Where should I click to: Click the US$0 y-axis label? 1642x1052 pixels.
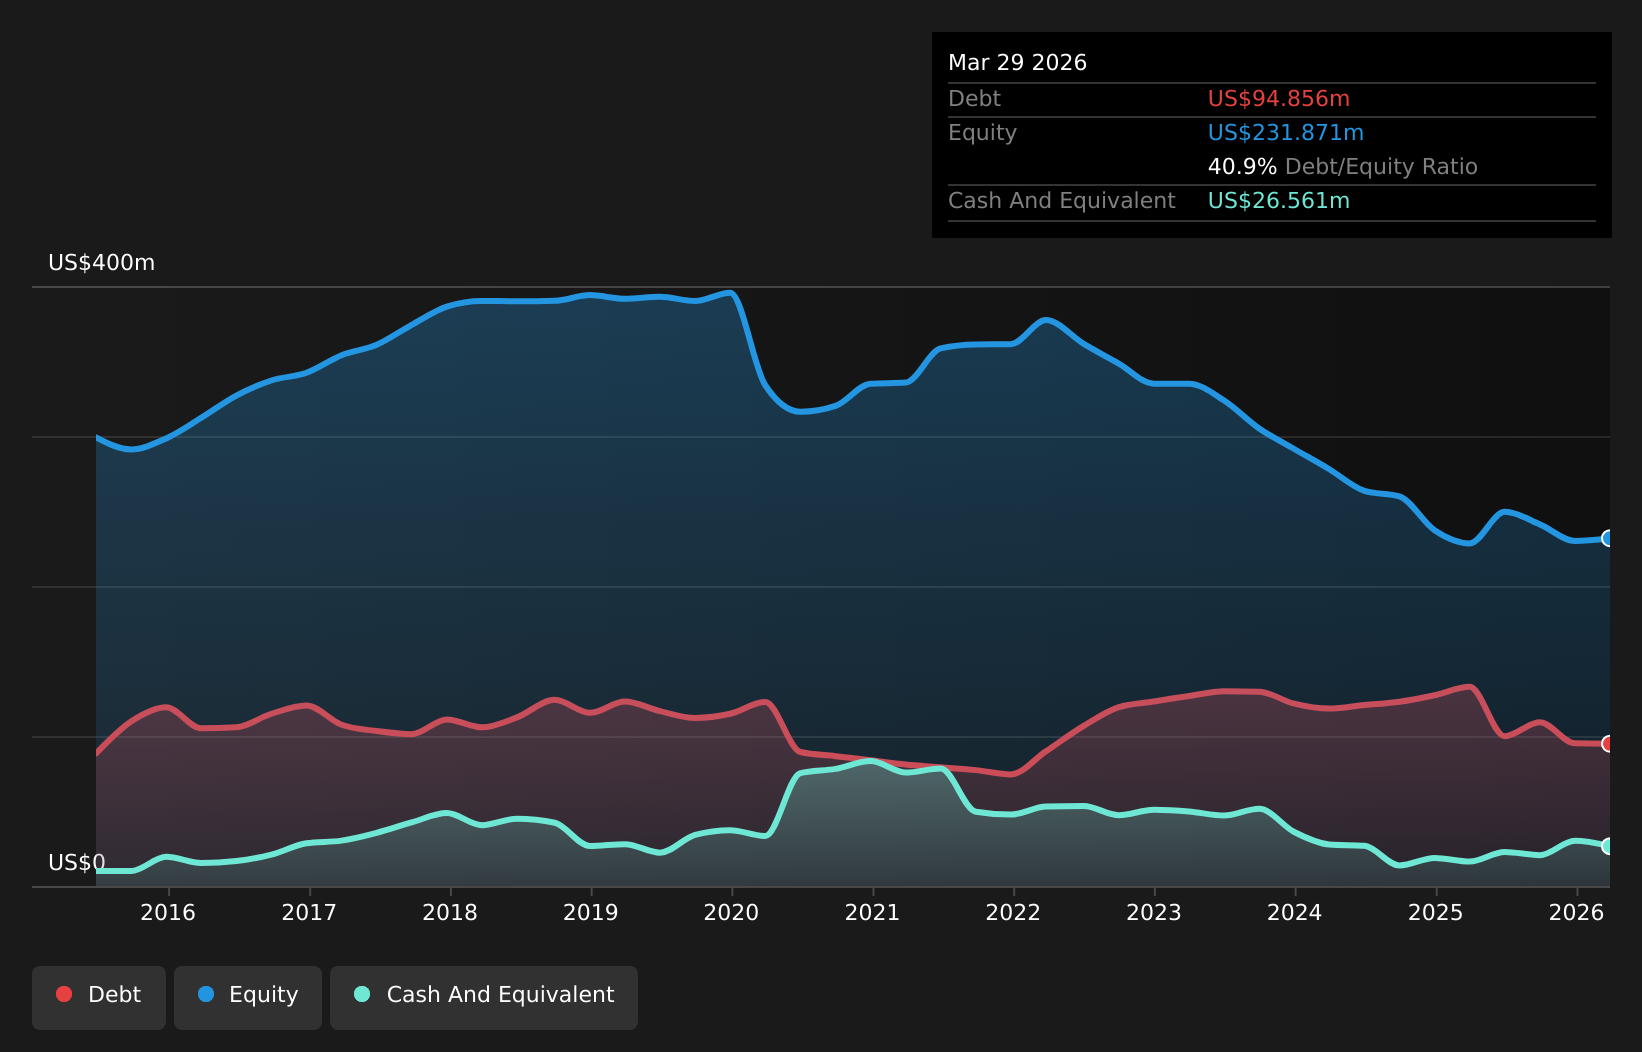click(x=77, y=862)
